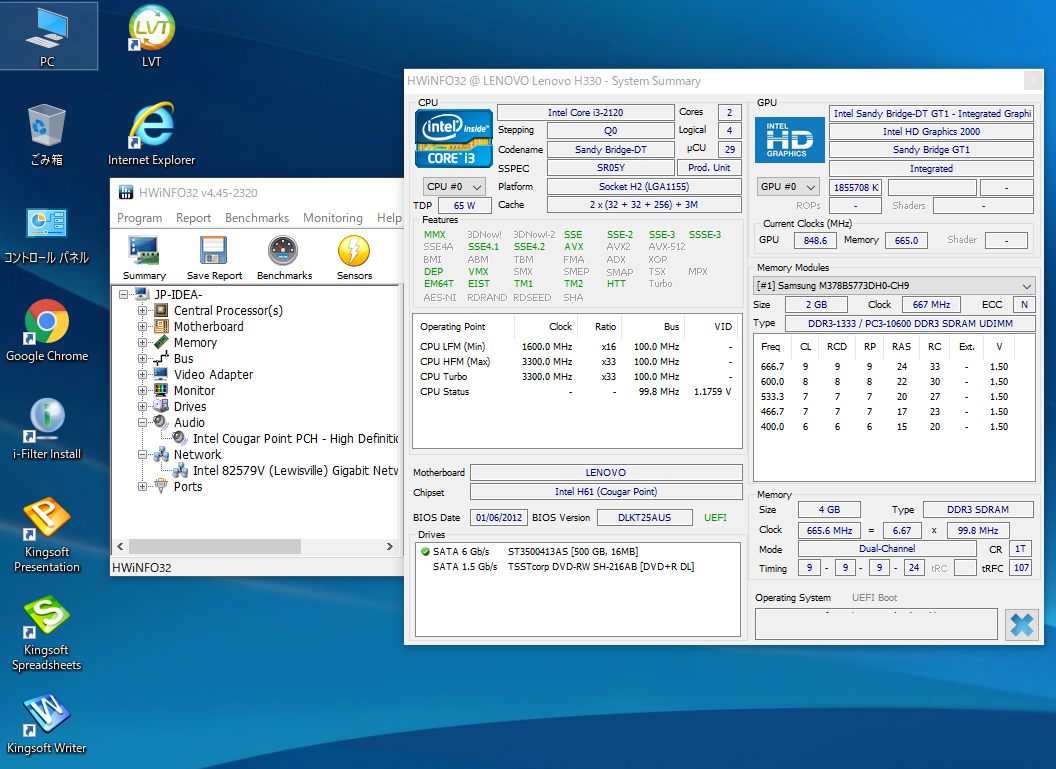Image resolution: width=1056 pixels, height=769 pixels.
Task: Collapse the JP-IDEA root node
Action: click(123, 294)
